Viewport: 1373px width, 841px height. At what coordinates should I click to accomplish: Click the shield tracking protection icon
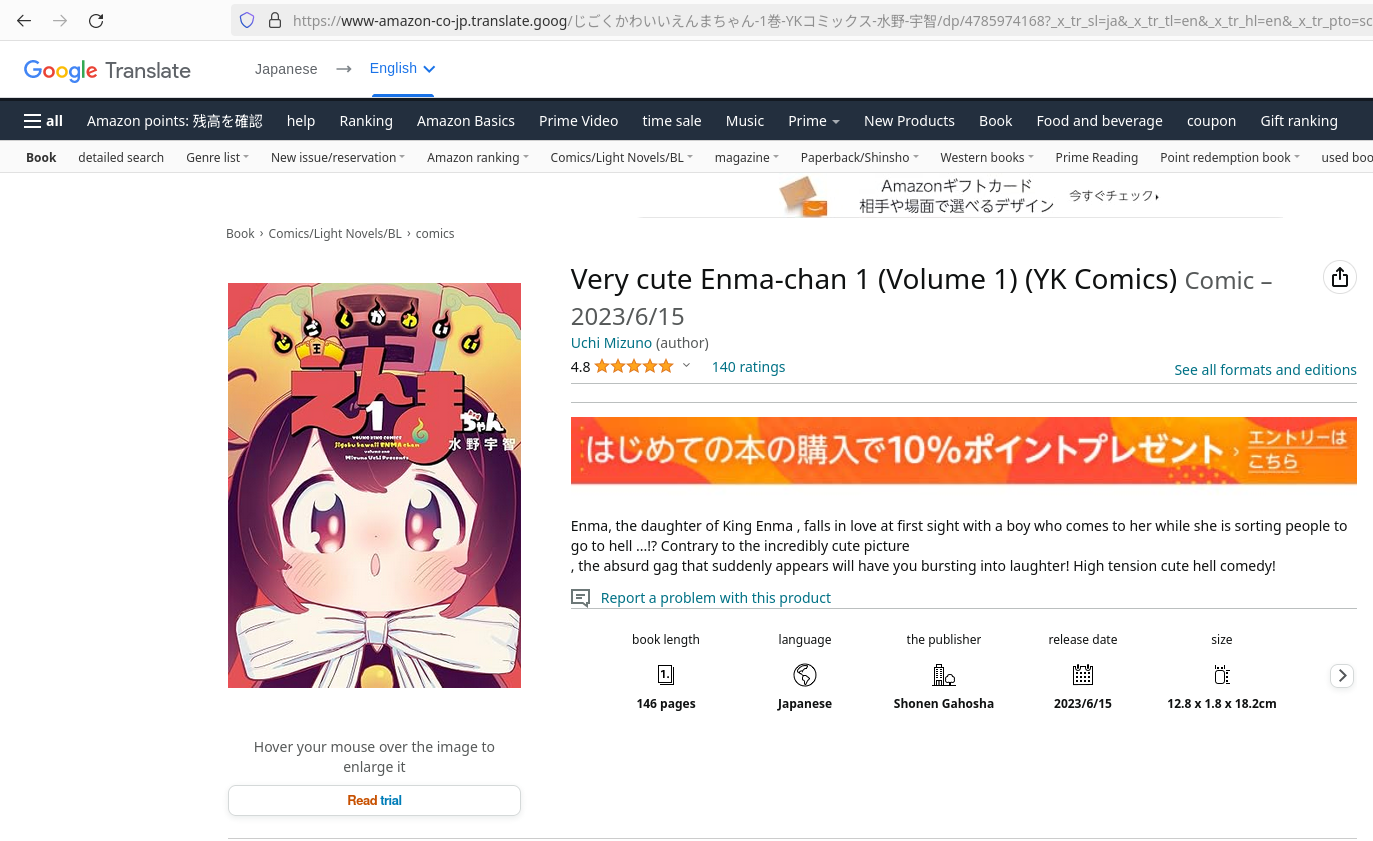[x=247, y=20]
